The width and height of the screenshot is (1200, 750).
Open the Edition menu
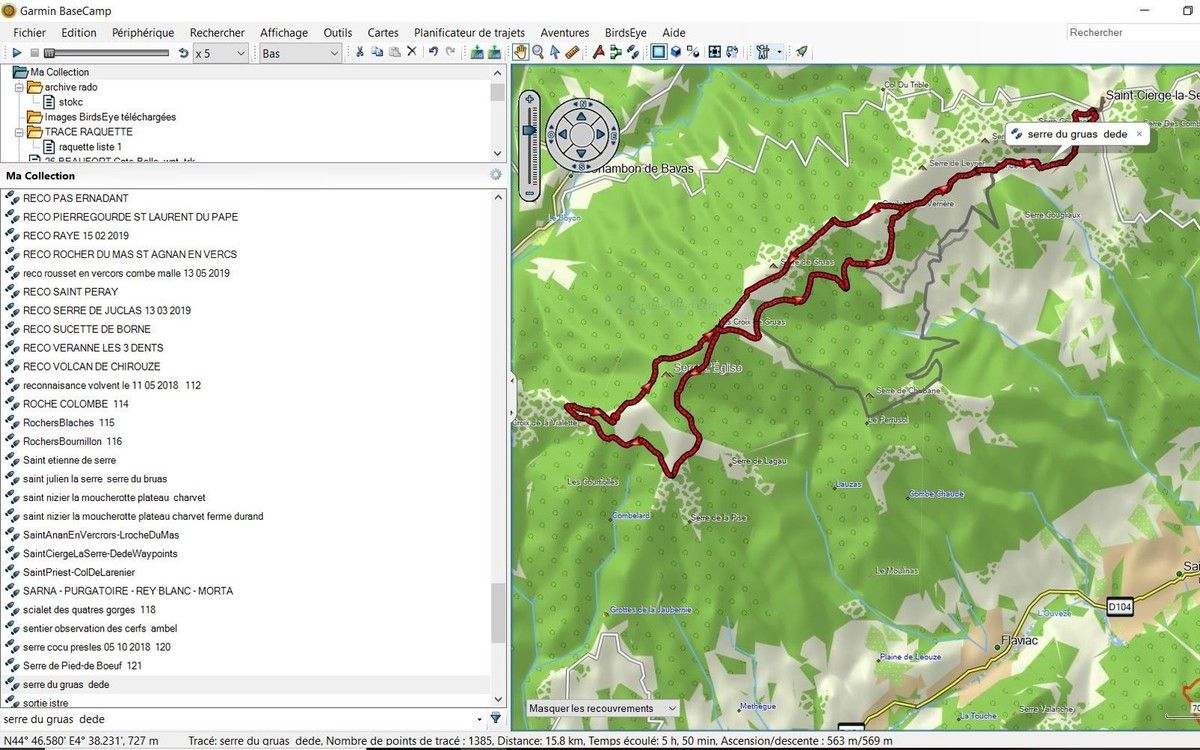79,33
